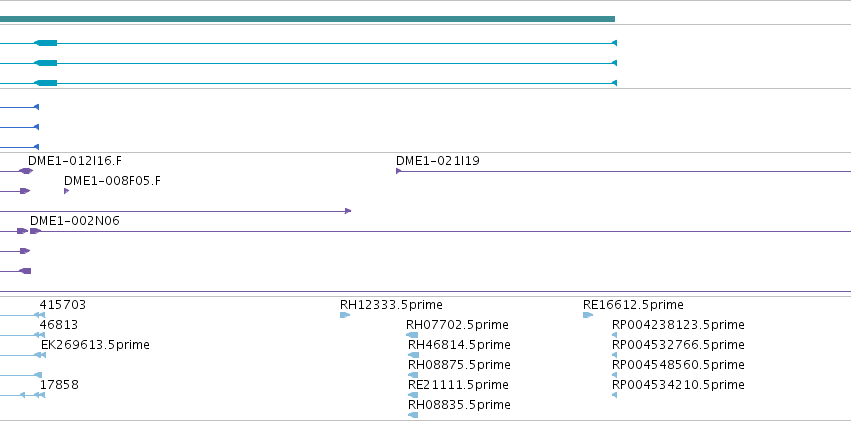This screenshot has width=851, height=421.
Task: Open the DME1-012I16.F feature label
Action: [x=75, y=161]
